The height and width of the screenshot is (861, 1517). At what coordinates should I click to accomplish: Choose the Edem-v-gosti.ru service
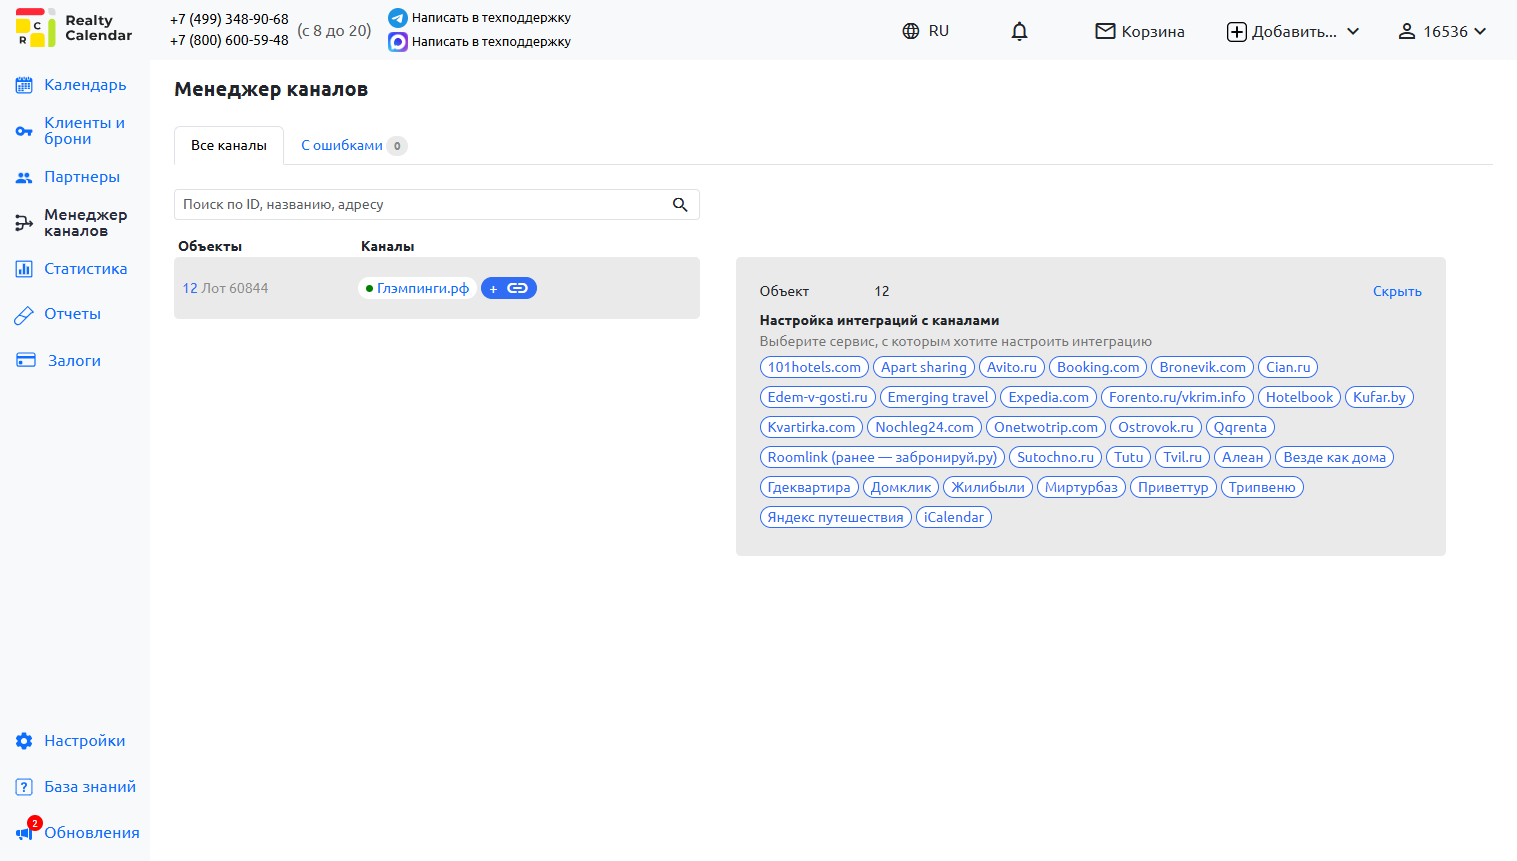tap(818, 397)
